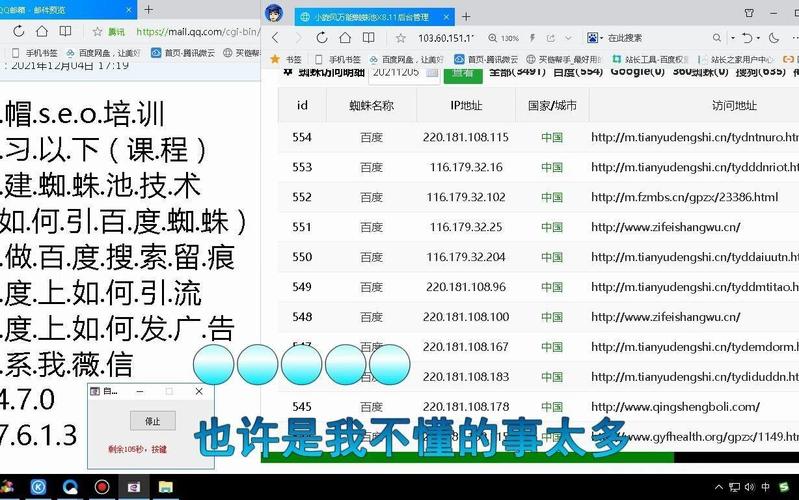Reload page in the QQ mail browser window
The width and height of the screenshot is (799, 500).
(x=18, y=32)
